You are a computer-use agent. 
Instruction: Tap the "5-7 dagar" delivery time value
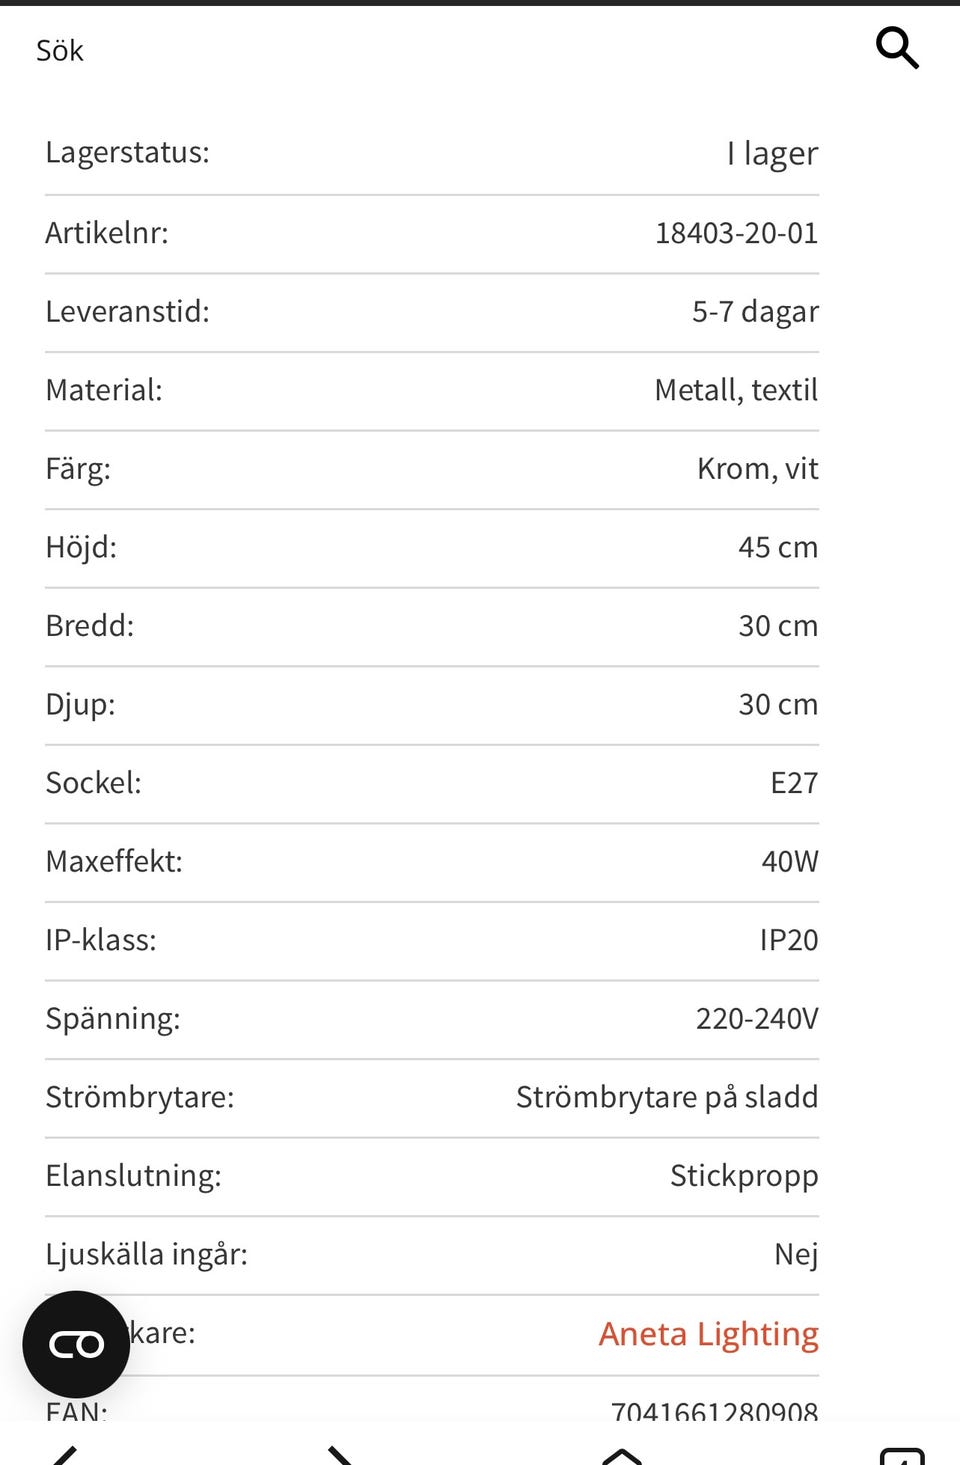(x=755, y=312)
